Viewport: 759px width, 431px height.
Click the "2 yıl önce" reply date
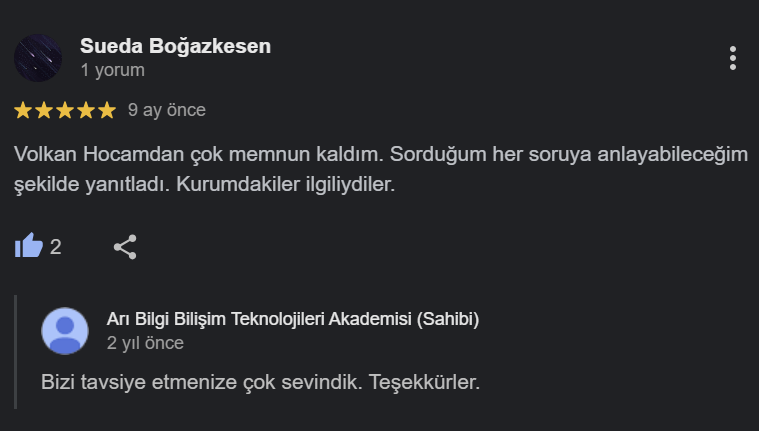[145, 343]
